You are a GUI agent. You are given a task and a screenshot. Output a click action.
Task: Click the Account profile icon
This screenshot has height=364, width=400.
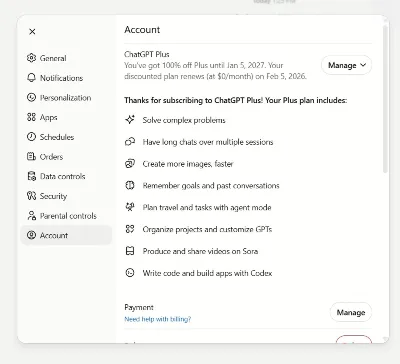click(x=31, y=235)
